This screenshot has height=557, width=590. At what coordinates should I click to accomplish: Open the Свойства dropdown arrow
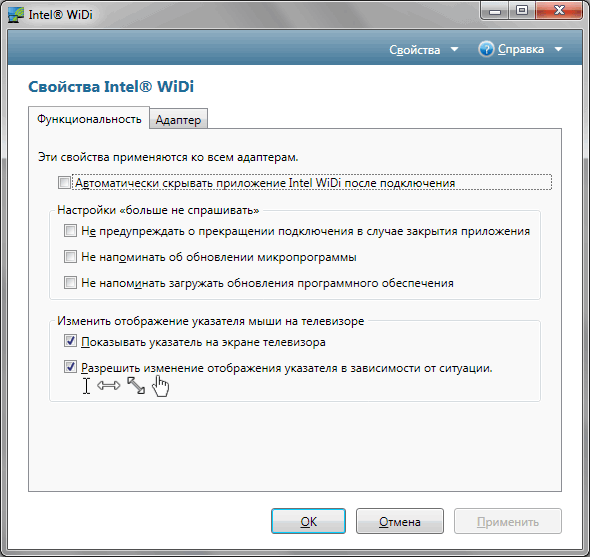455,49
